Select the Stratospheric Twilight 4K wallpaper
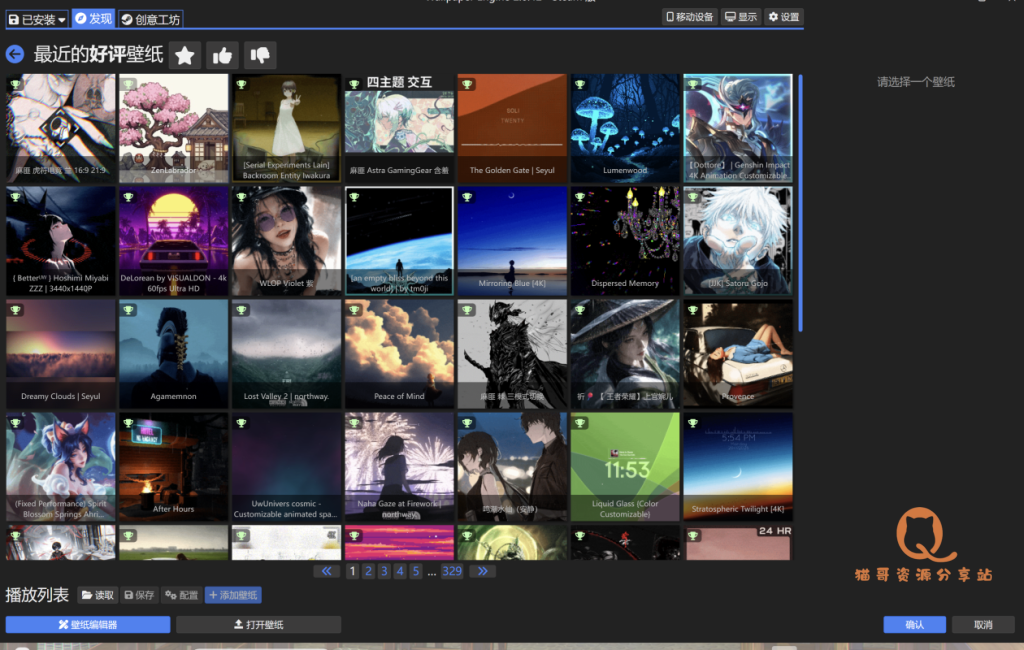Viewport: 1024px width, 650px height. click(738, 467)
